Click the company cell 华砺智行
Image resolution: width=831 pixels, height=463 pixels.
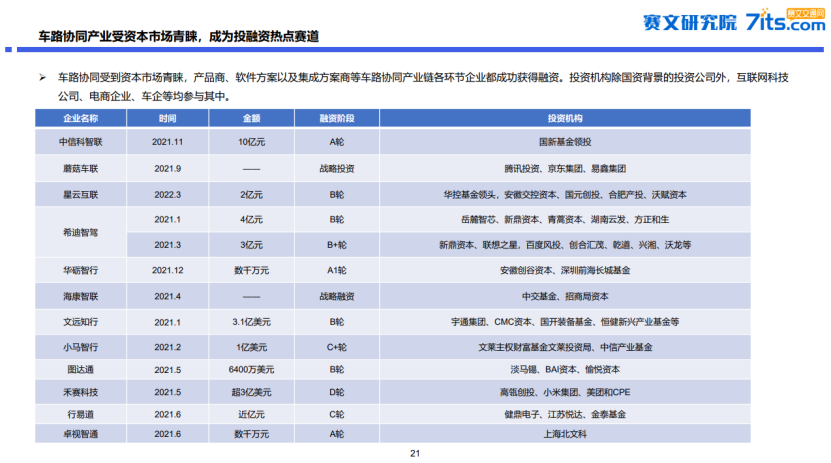pos(81,270)
